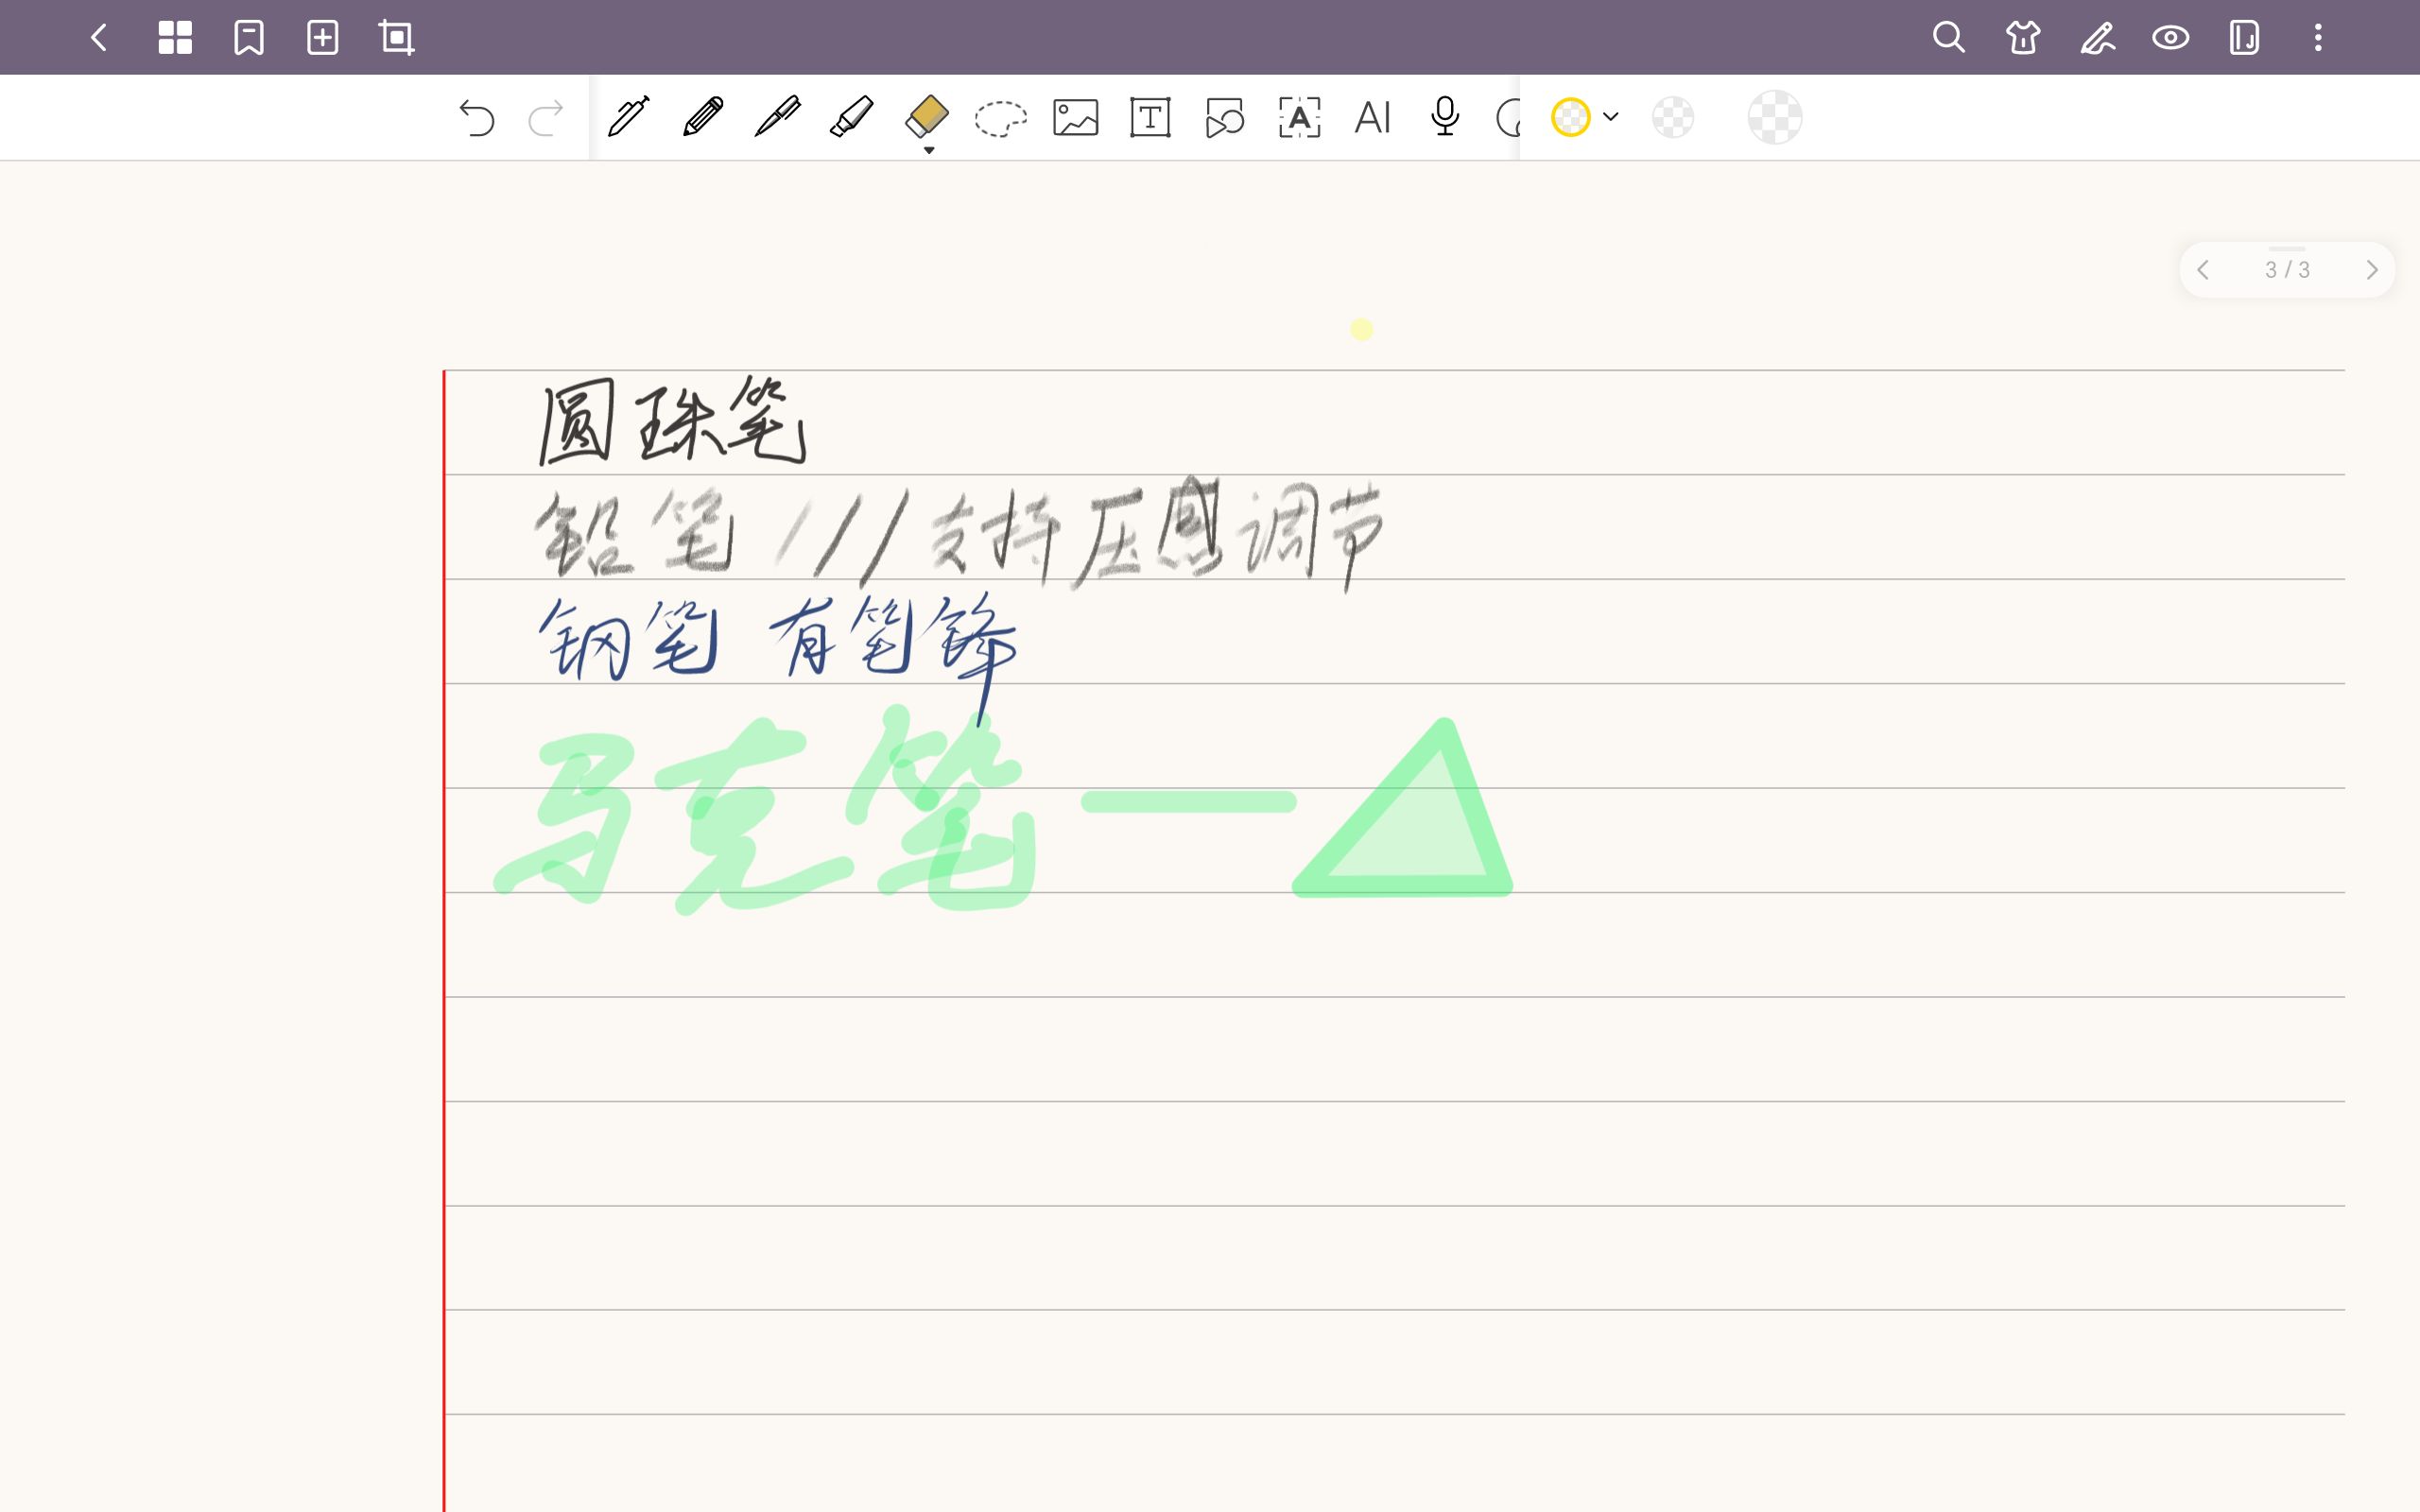Enable handwriting edit mode

[2096, 37]
